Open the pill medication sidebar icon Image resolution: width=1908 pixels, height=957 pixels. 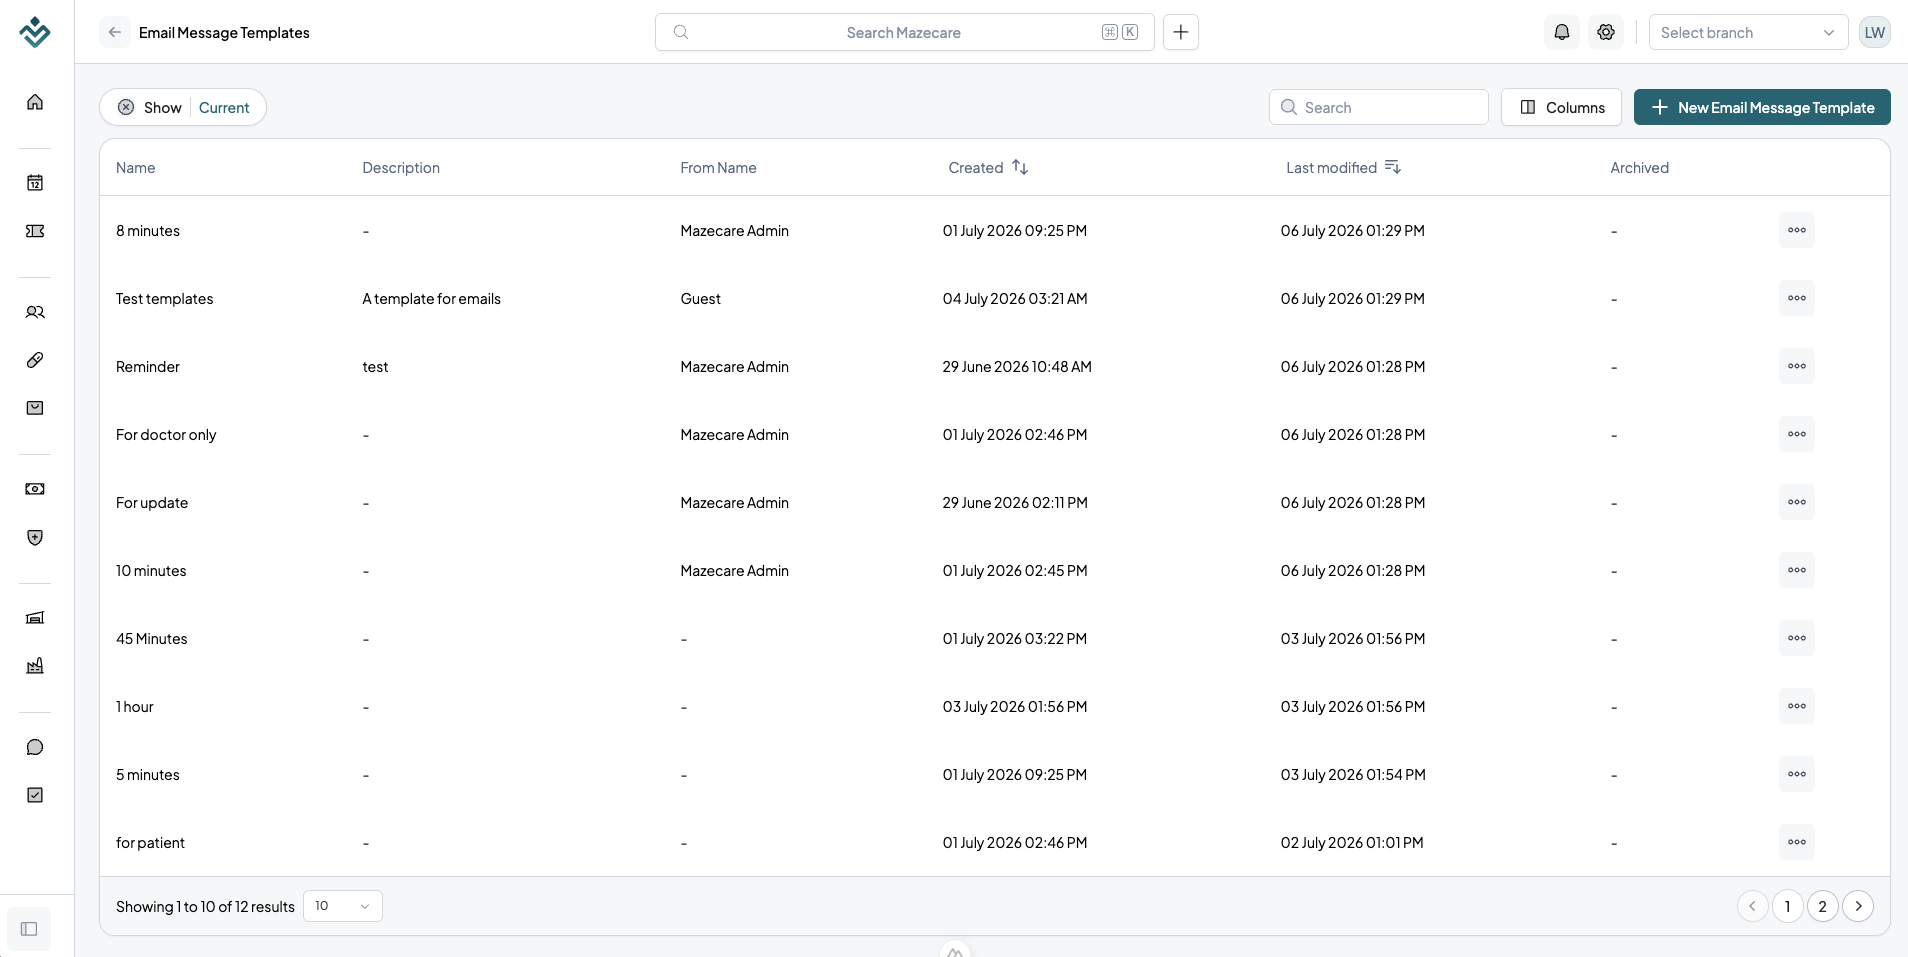(35, 360)
